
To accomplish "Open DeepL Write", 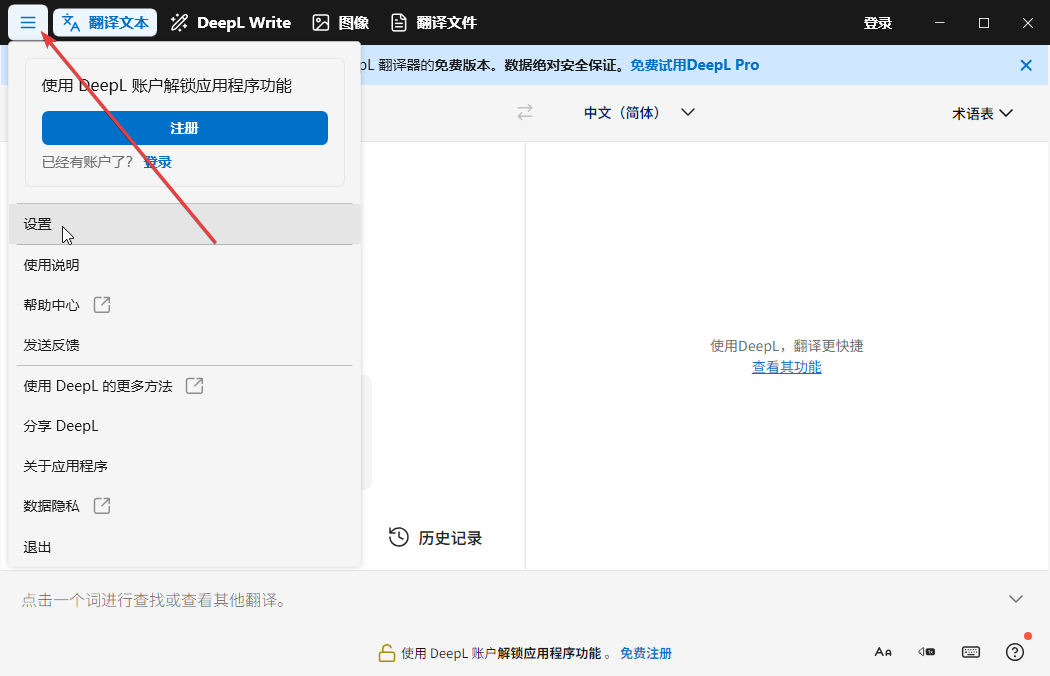I will click(x=230, y=22).
